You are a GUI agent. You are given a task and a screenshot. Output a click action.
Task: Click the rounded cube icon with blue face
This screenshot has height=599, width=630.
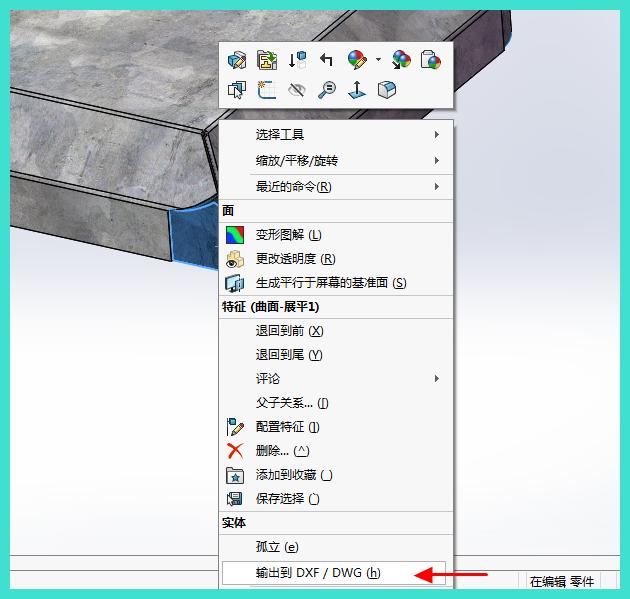387,90
